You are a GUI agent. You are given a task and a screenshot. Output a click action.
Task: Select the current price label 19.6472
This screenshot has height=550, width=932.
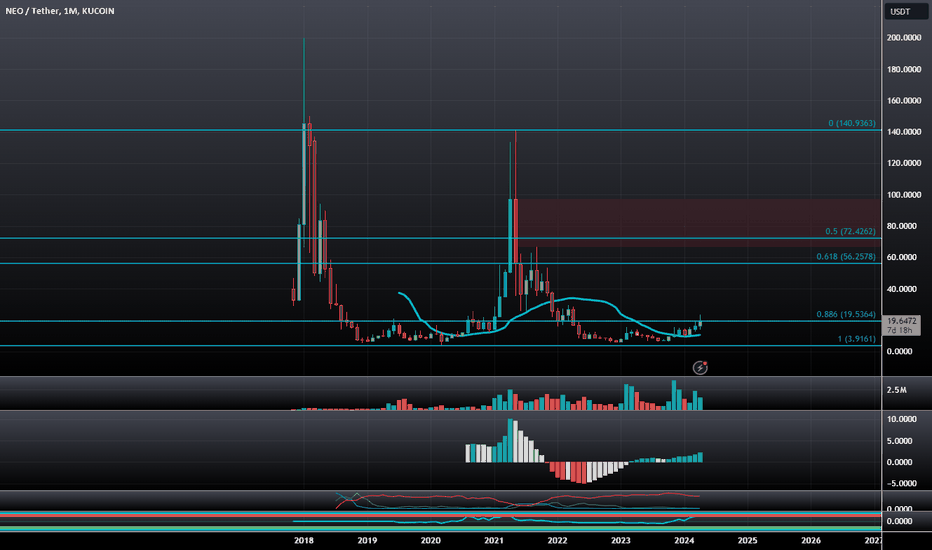tap(901, 320)
